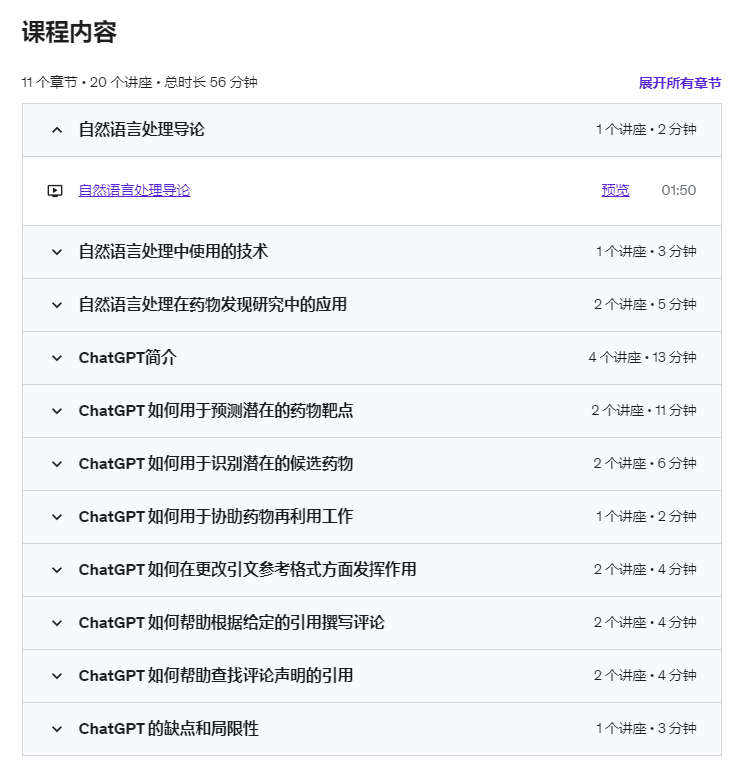Expand the ChatGPT简介 chevron arrow
Screen dimensions: 737x764
coord(57,358)
